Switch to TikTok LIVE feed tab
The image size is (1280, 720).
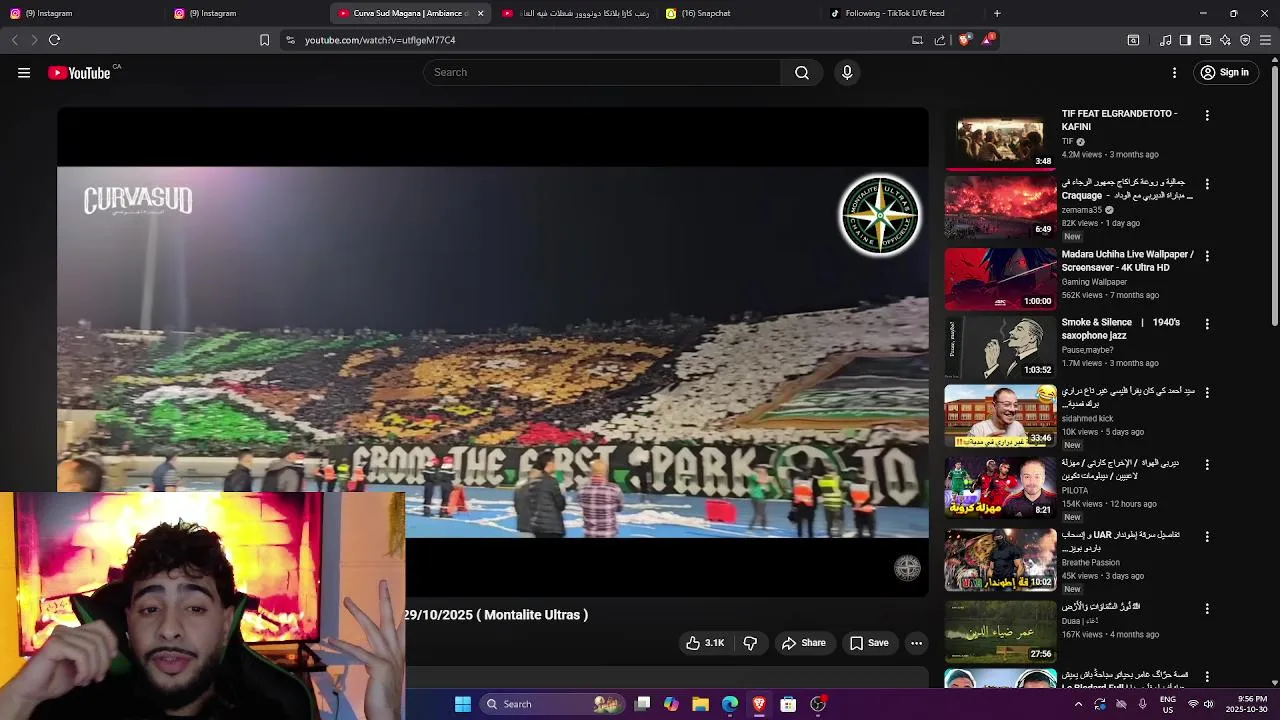coord(905,13)
